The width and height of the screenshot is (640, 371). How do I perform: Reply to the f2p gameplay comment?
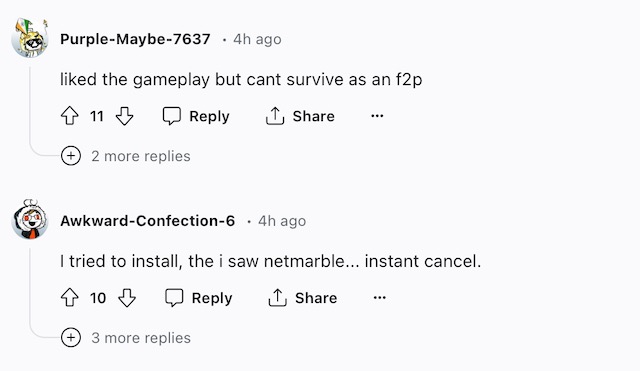[x=196, y=116]
